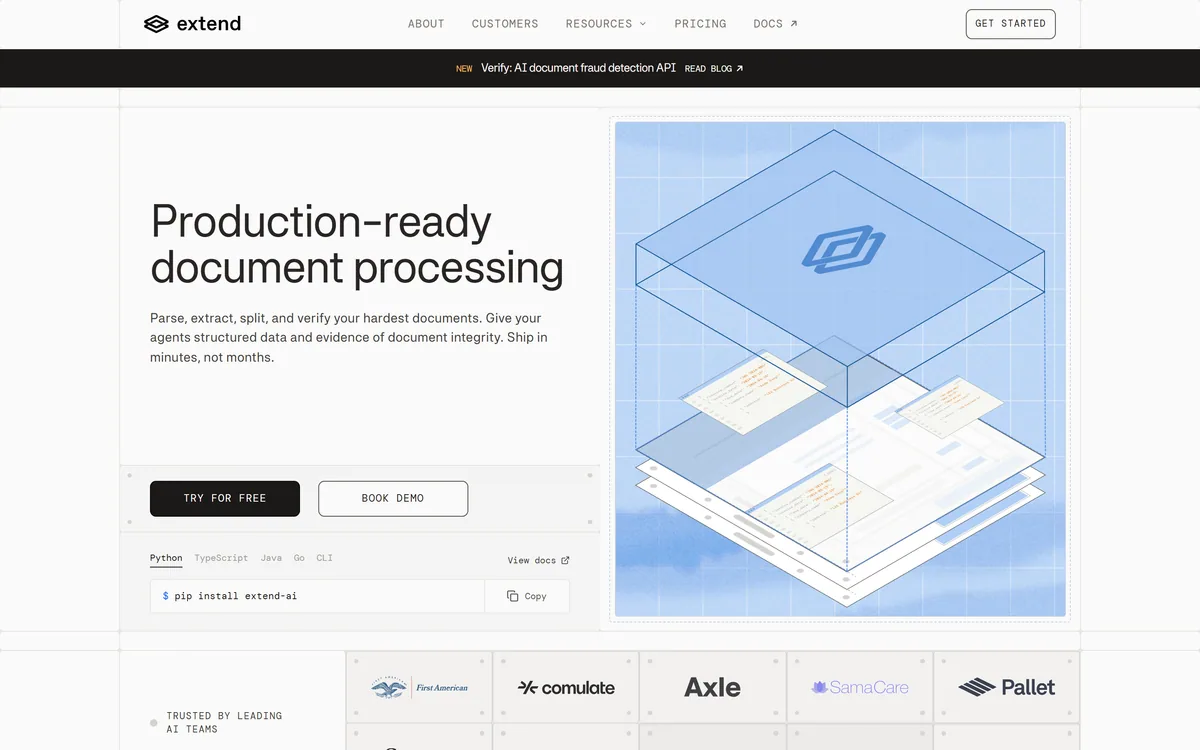Go to the Pricing page
Viewport: 1200px width, 750px height.
(x=700, y=24)
